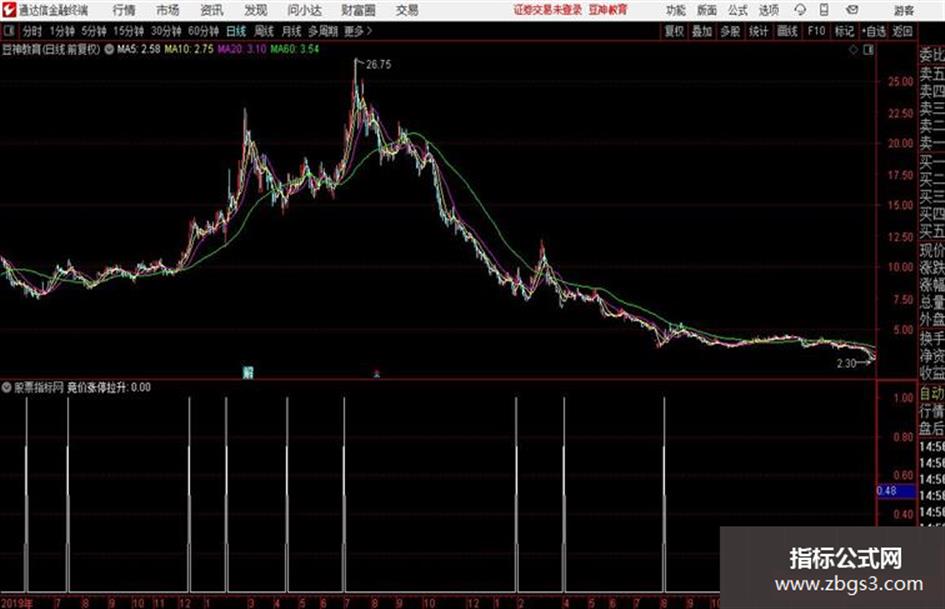Open the 行情 menu
Viewport: 945px width, 609px height.
click(124, 10)
